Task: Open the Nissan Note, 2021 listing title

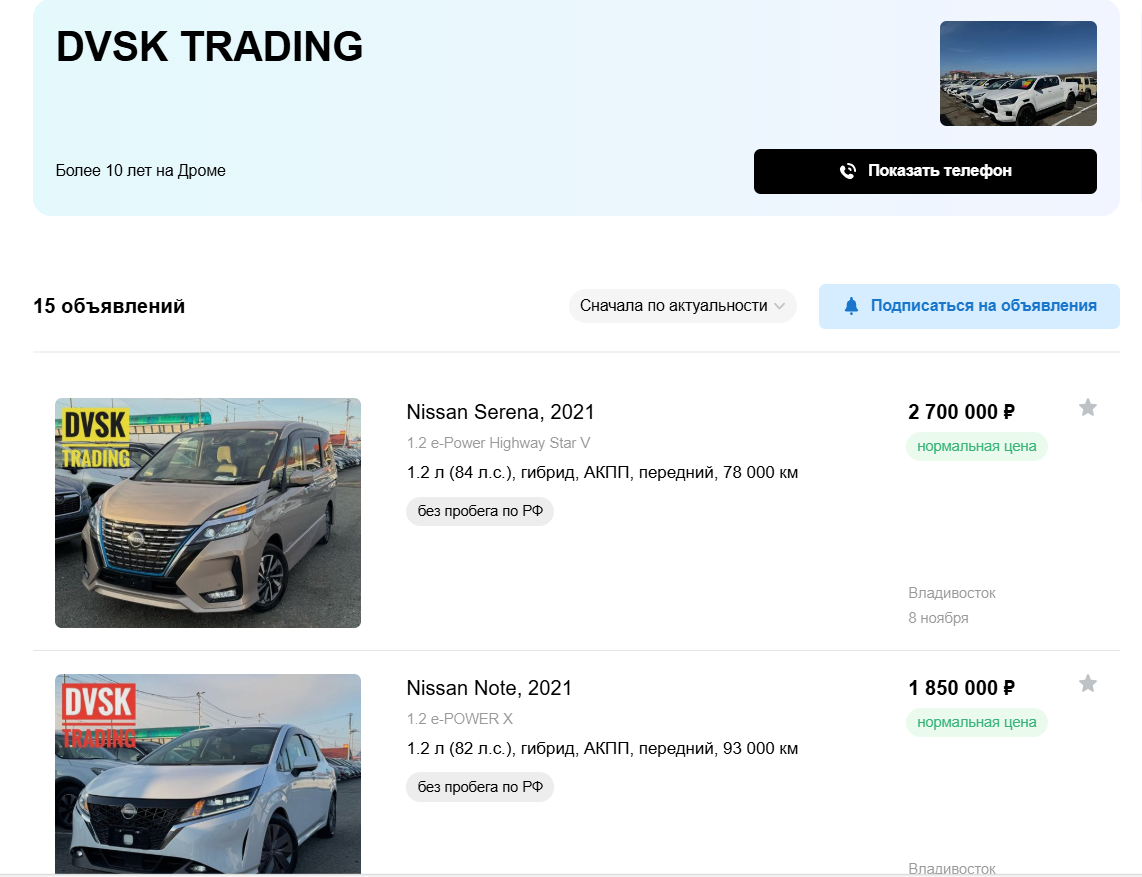Action: click(x=489, y=688)
